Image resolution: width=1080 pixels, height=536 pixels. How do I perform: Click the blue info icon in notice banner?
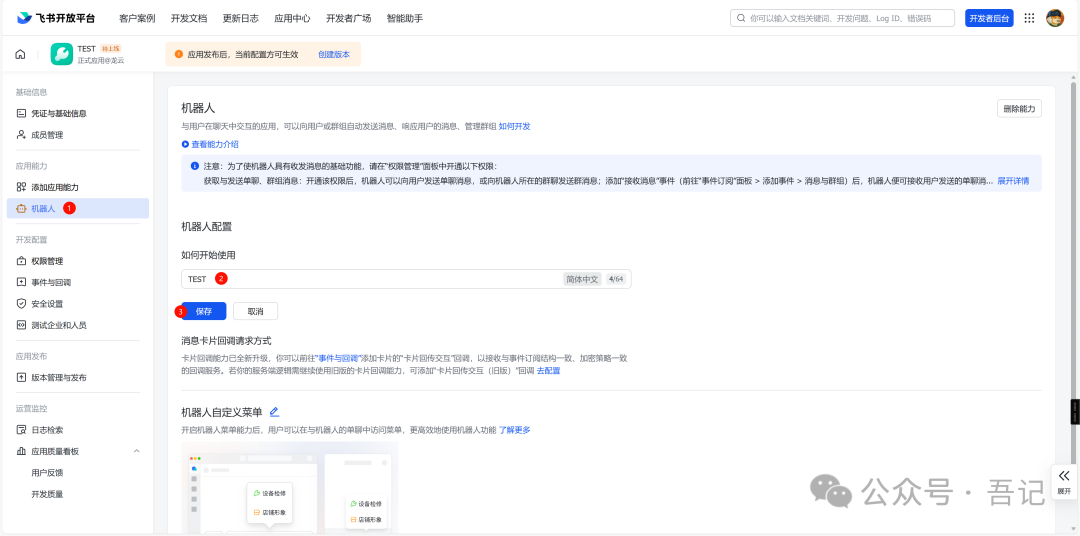coord(194,166)
